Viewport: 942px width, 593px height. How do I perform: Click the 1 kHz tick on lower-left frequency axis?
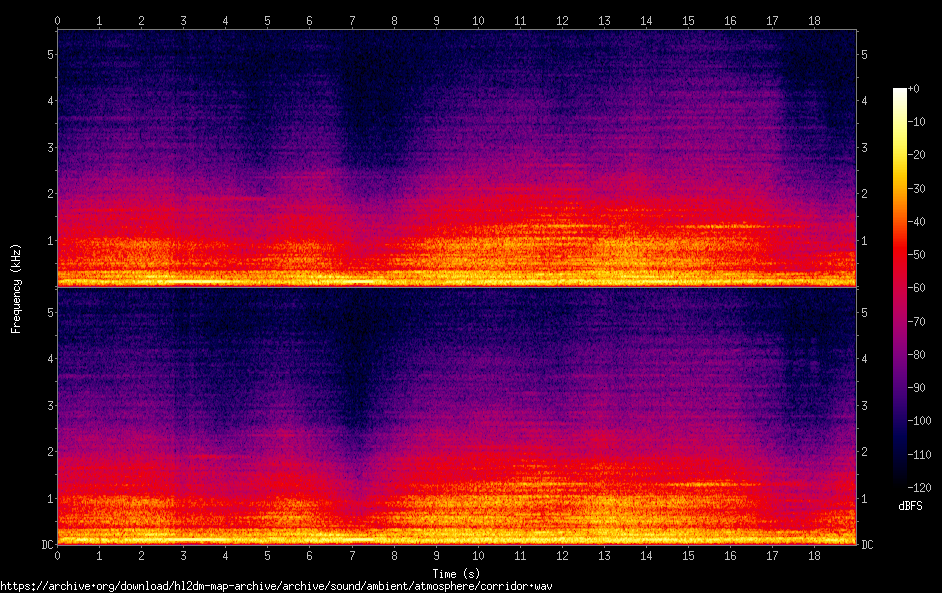(x=49, y=498)
